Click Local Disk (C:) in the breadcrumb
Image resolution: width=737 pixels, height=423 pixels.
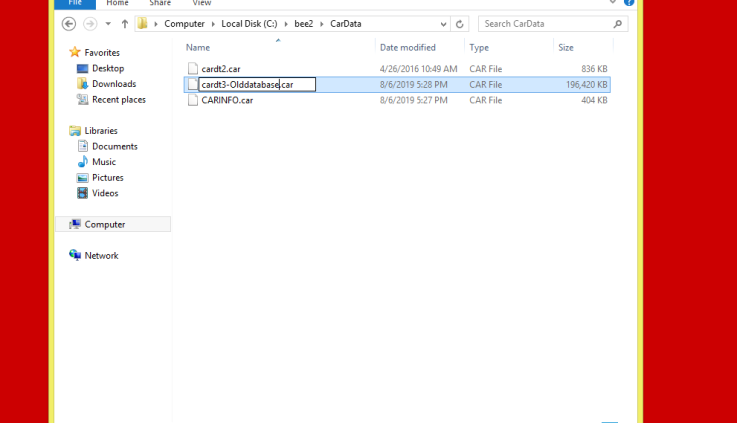pos(249,24)
